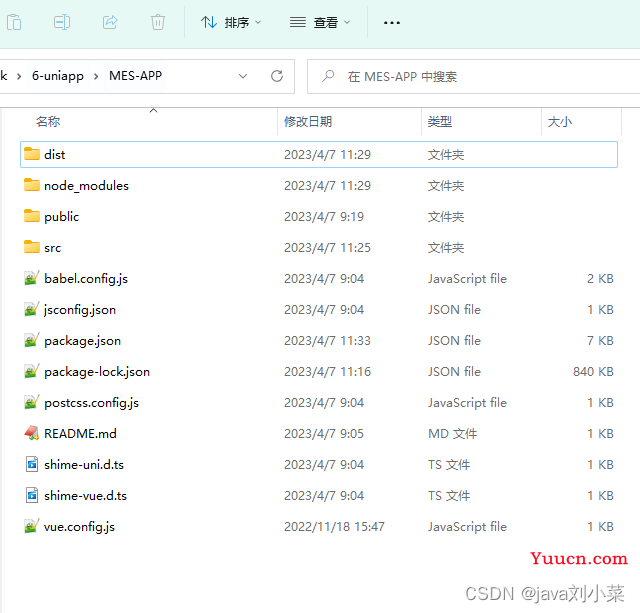Screen dimensions: 640x613
Task: Click the 在 MES-APP 中搜索 search field
Action: 473,76
